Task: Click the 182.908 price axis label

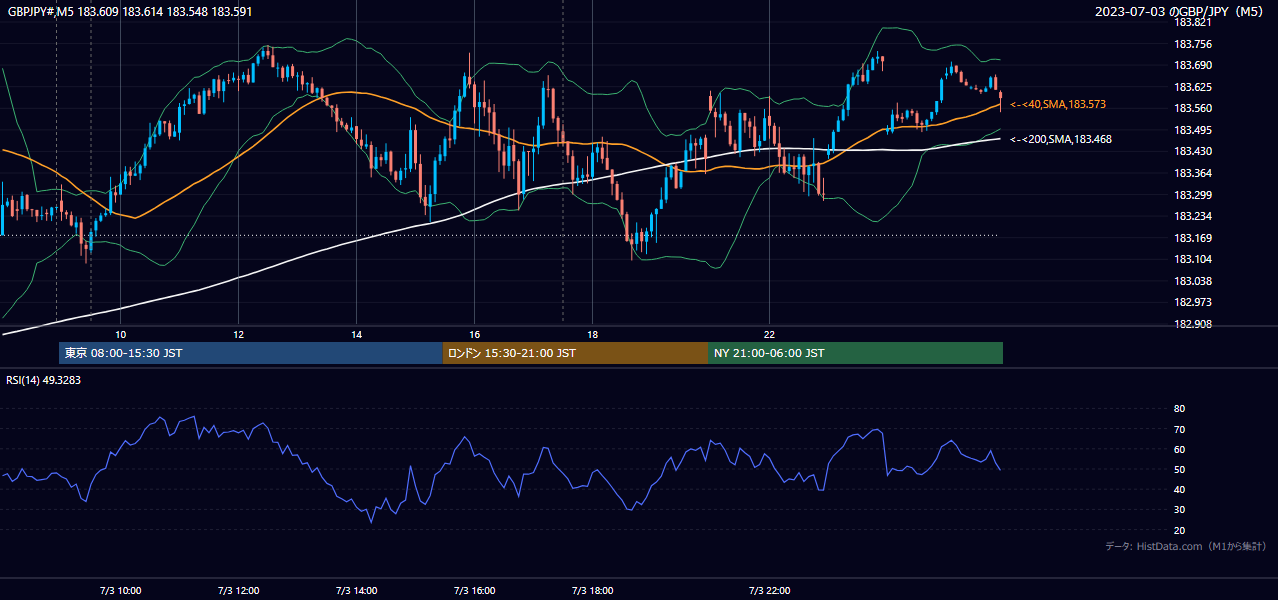Action: point(1192,324)
